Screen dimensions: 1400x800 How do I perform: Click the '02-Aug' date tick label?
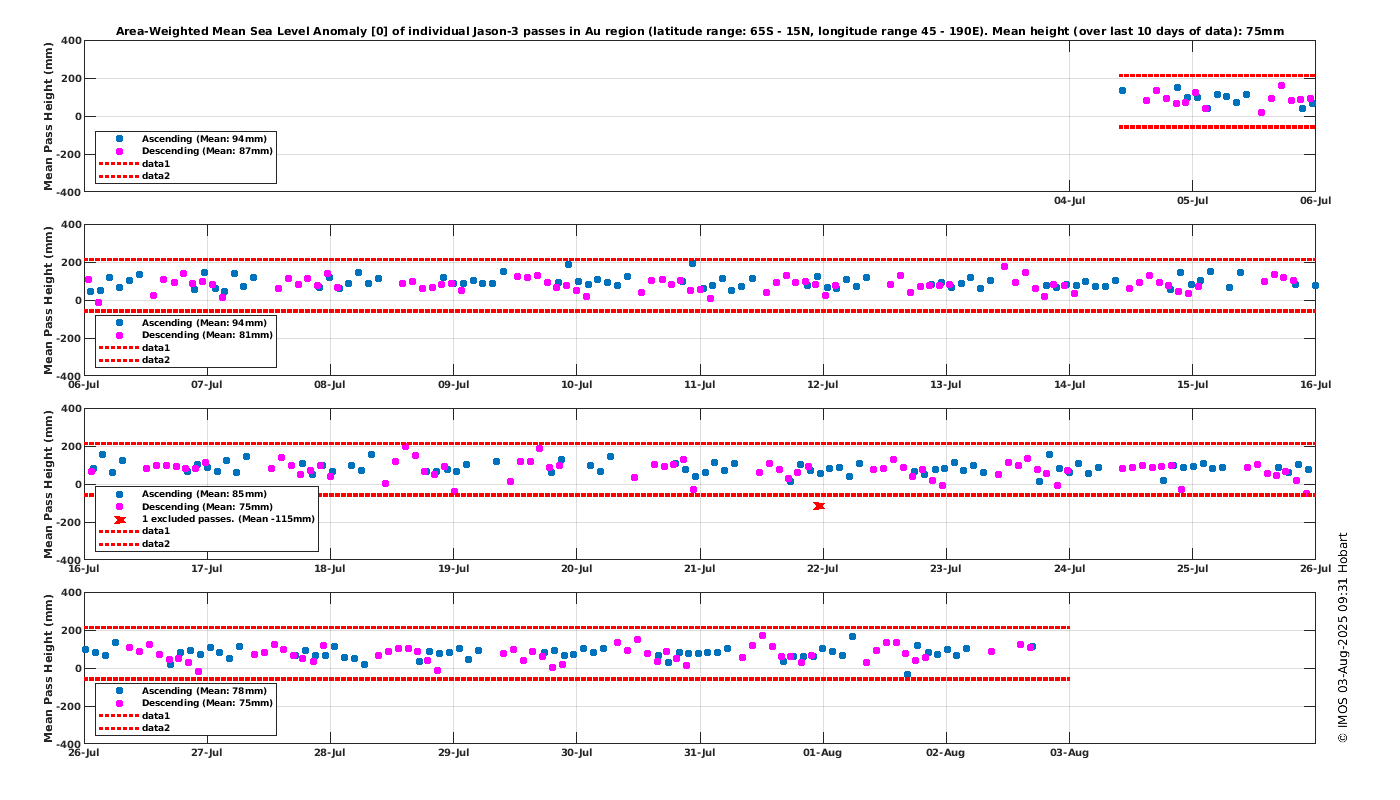[x=947, y=753]
